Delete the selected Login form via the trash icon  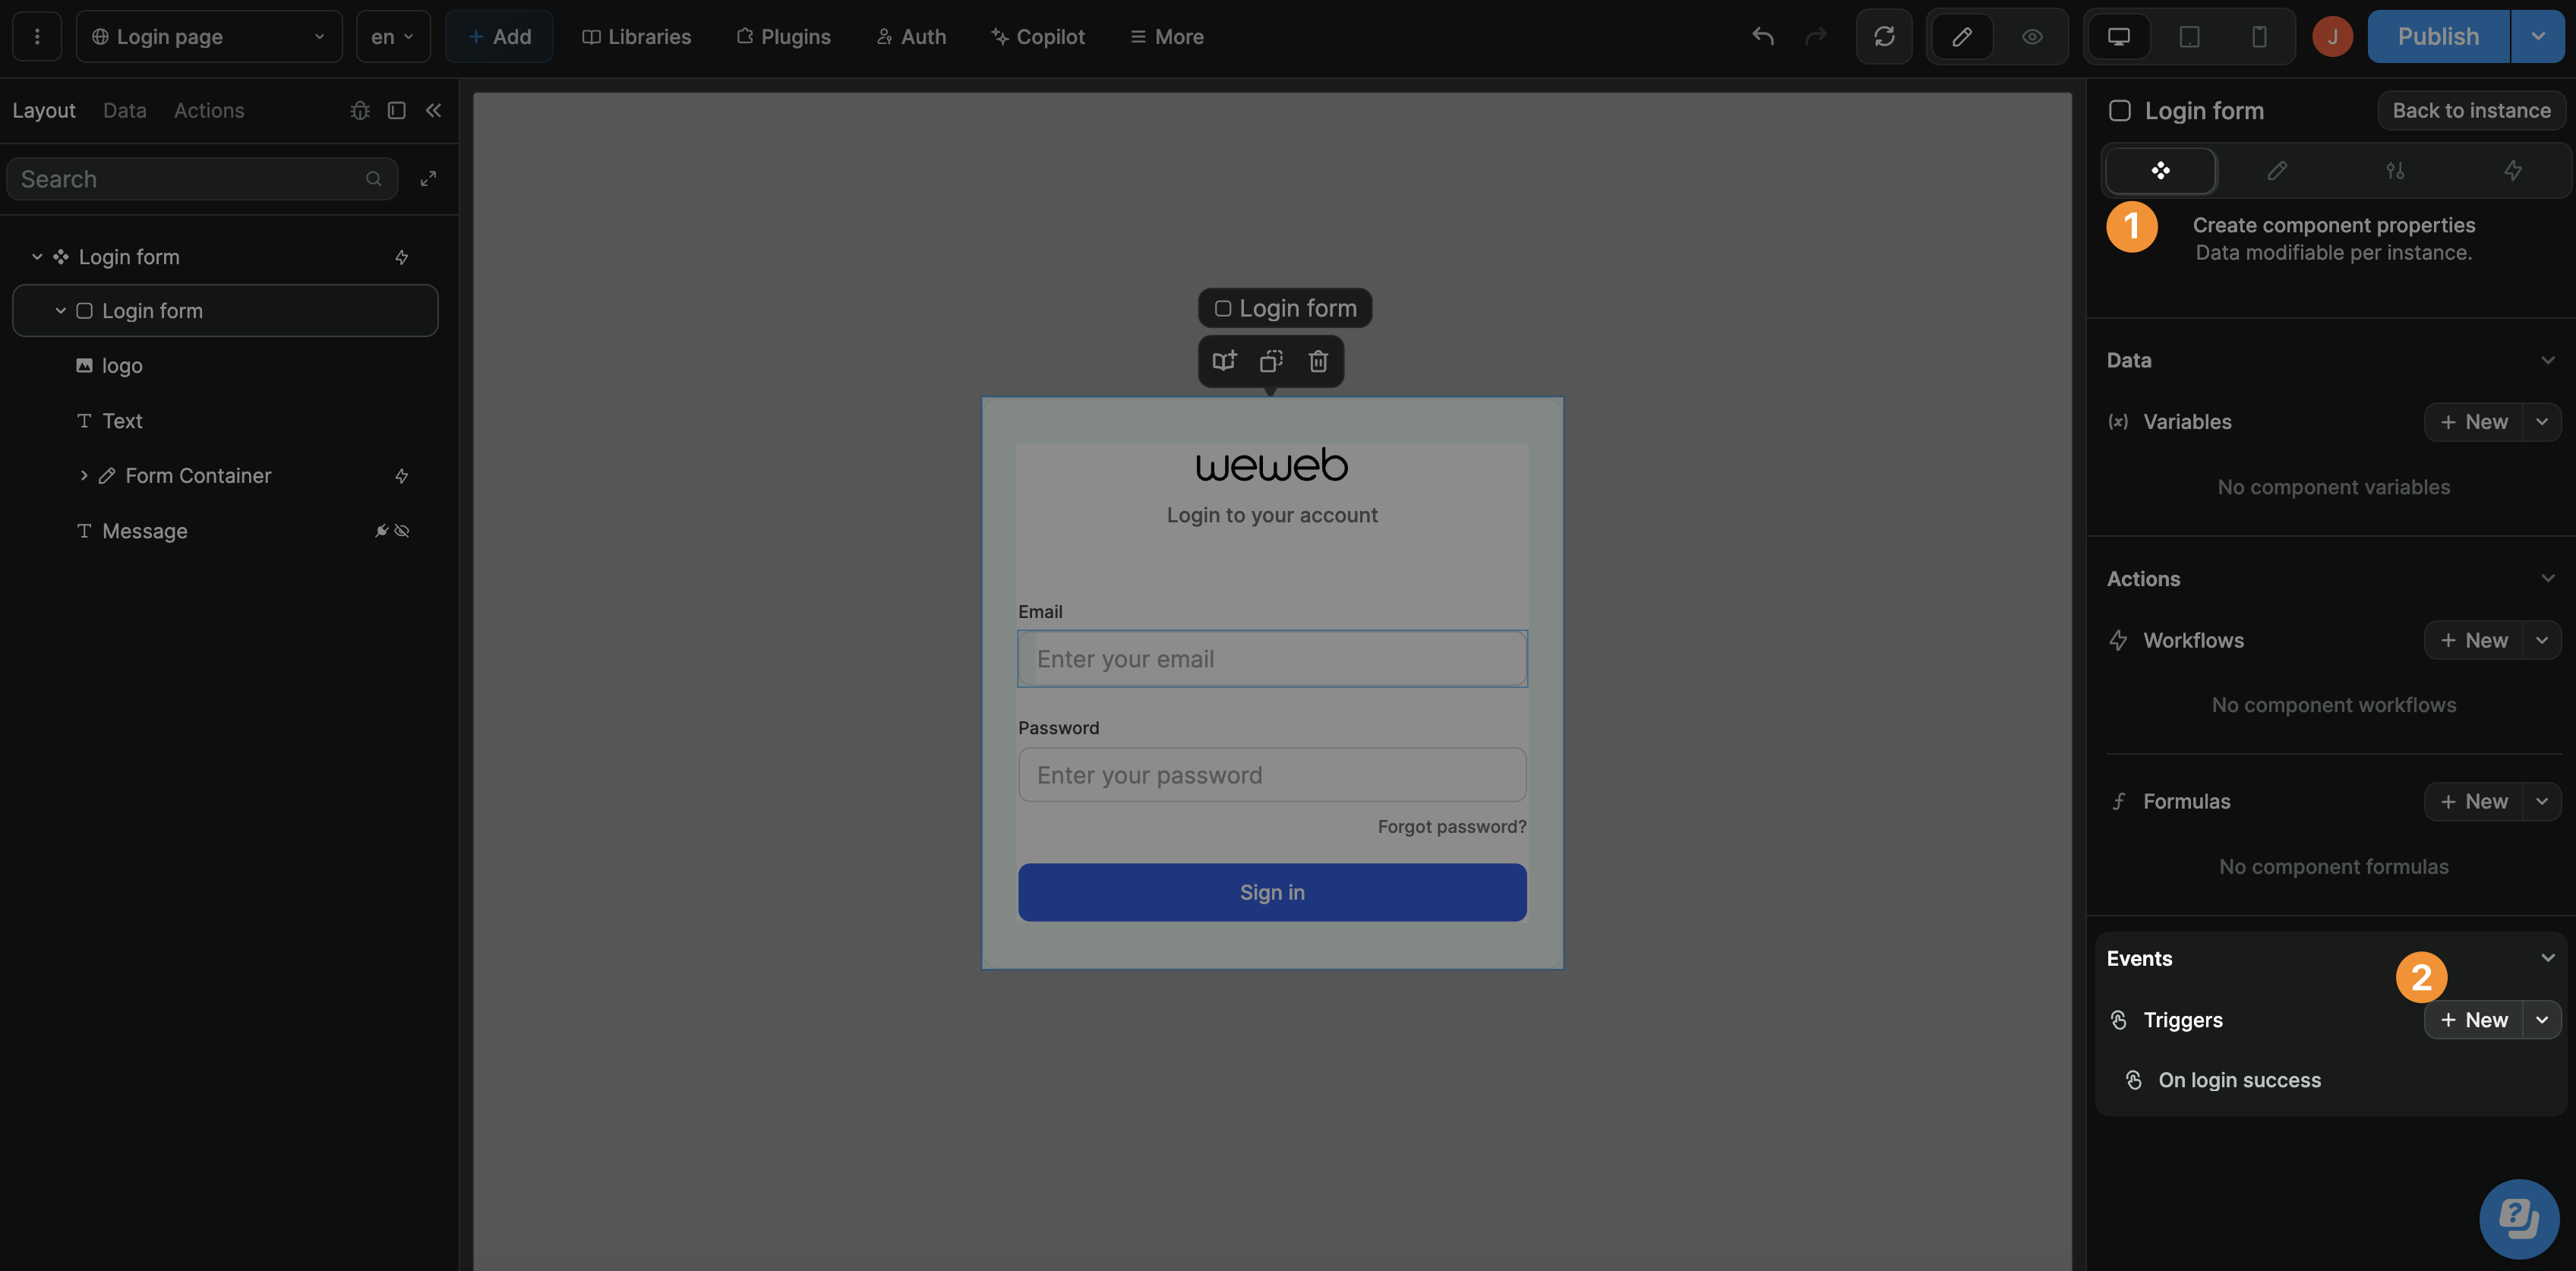pos(1318,361)
